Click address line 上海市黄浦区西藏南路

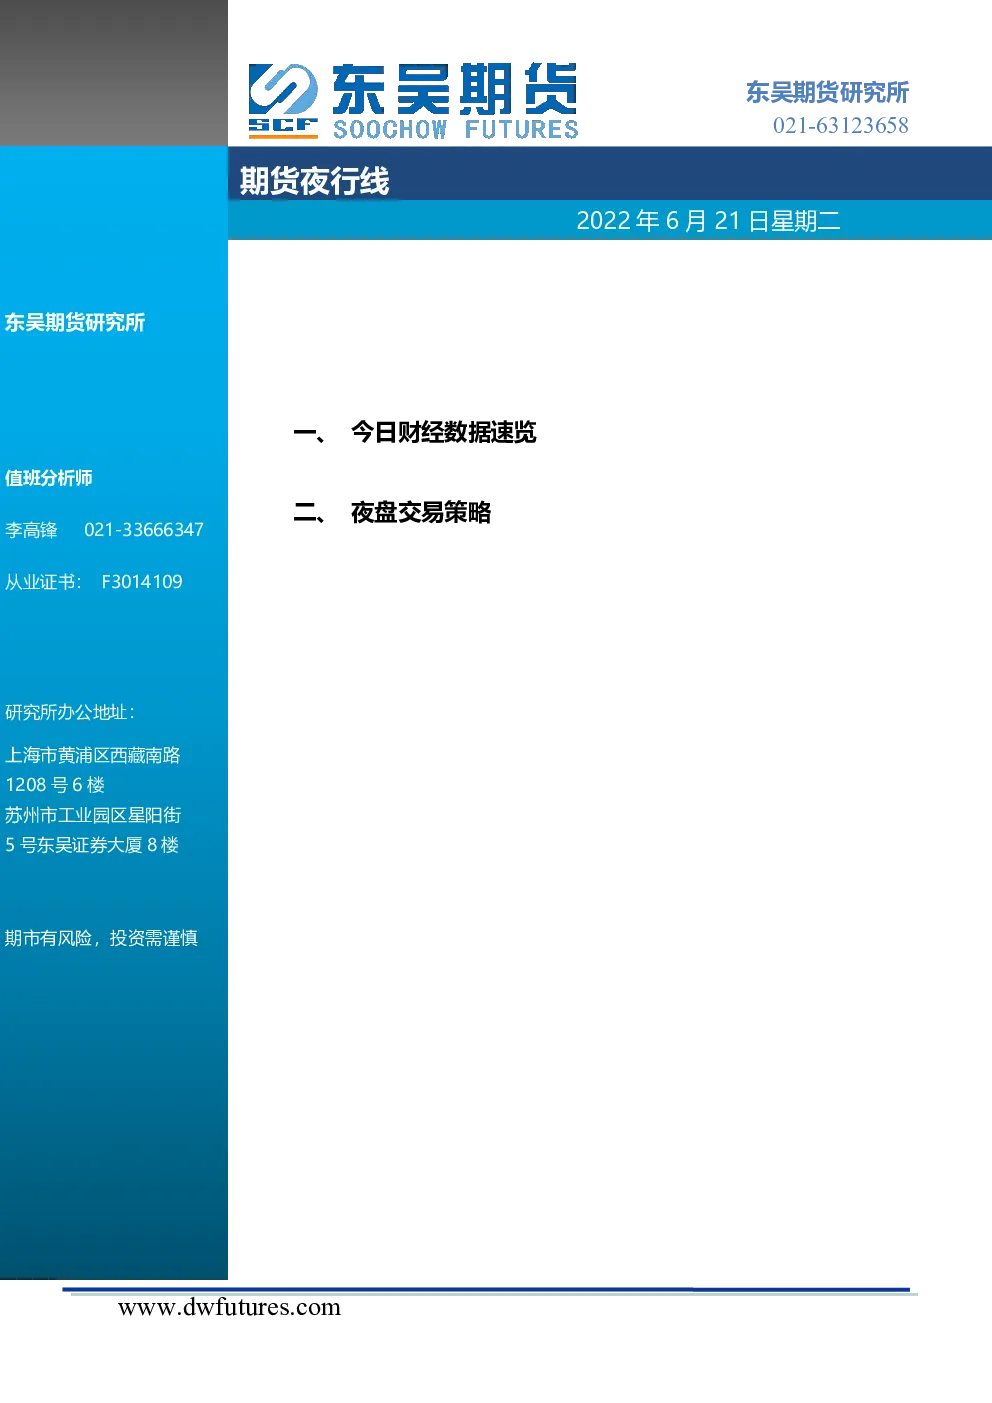point(93,755)
